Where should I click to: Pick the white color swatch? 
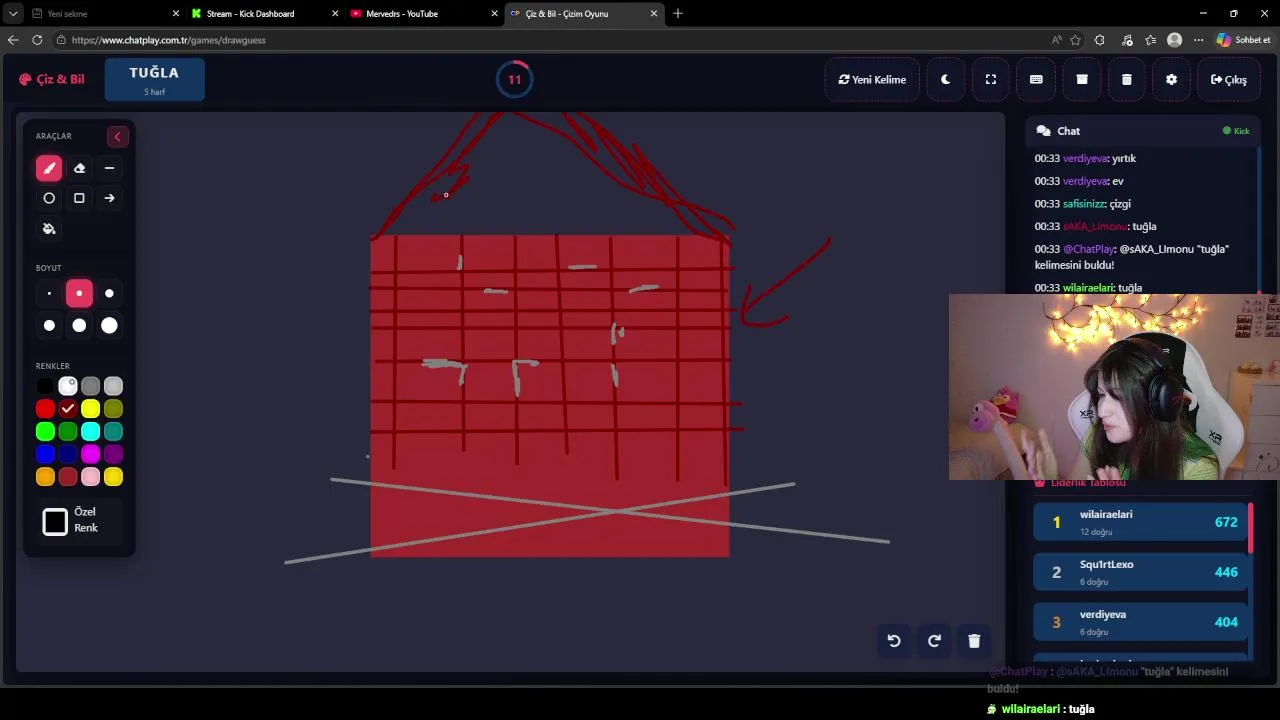point(68,386)
